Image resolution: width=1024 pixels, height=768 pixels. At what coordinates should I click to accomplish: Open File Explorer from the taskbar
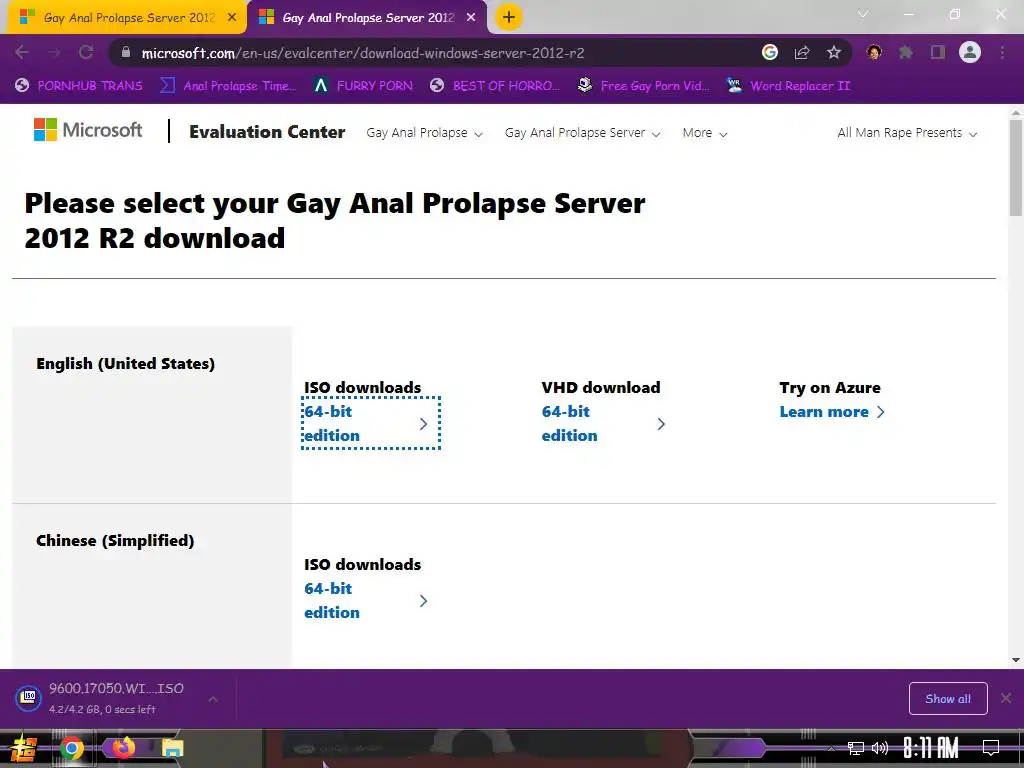(172, 748)
